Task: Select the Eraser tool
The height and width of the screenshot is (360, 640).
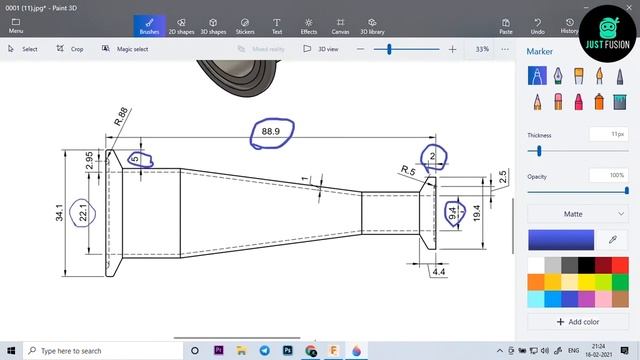Action: coord(558,102)
